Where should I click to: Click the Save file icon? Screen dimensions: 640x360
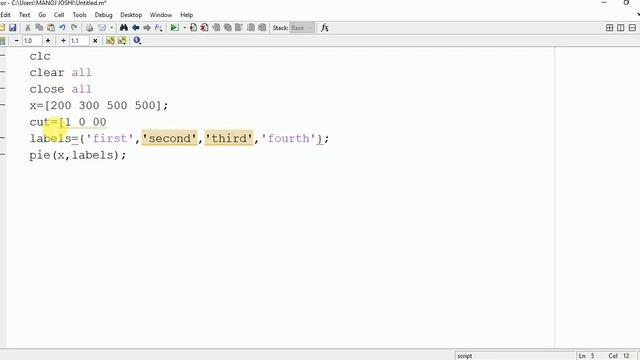click(x=13, y=28)
